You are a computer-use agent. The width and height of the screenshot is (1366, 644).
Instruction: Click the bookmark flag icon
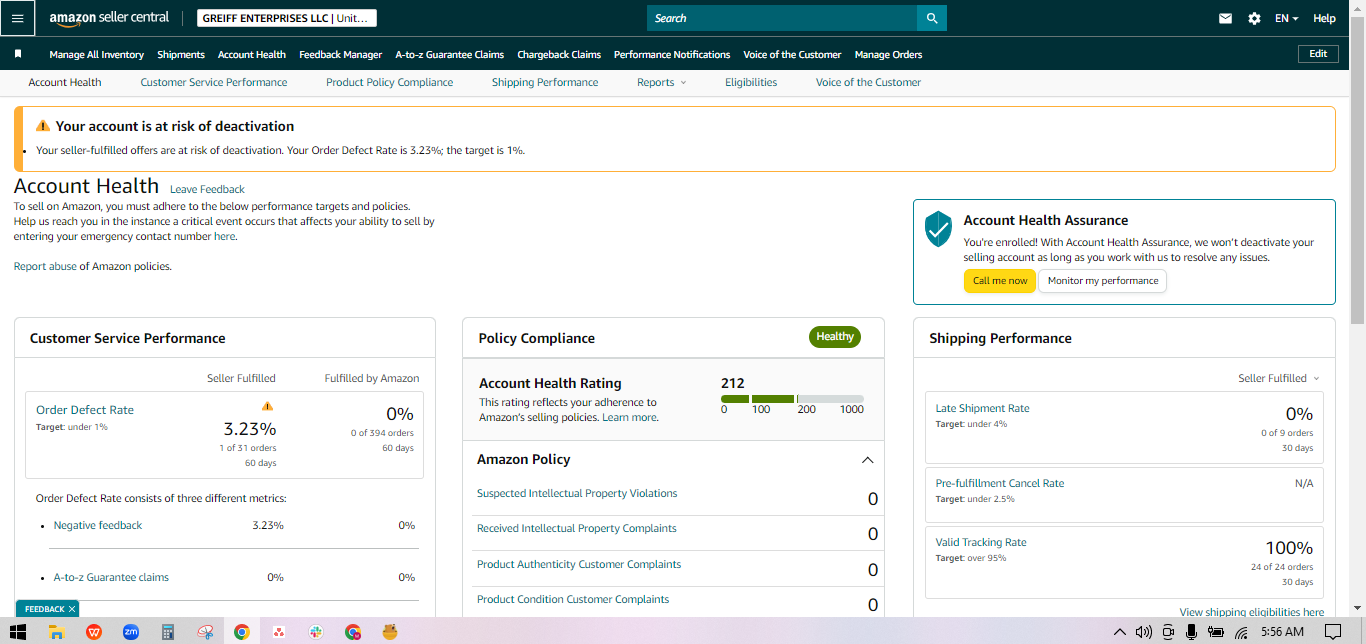(18, 54)
